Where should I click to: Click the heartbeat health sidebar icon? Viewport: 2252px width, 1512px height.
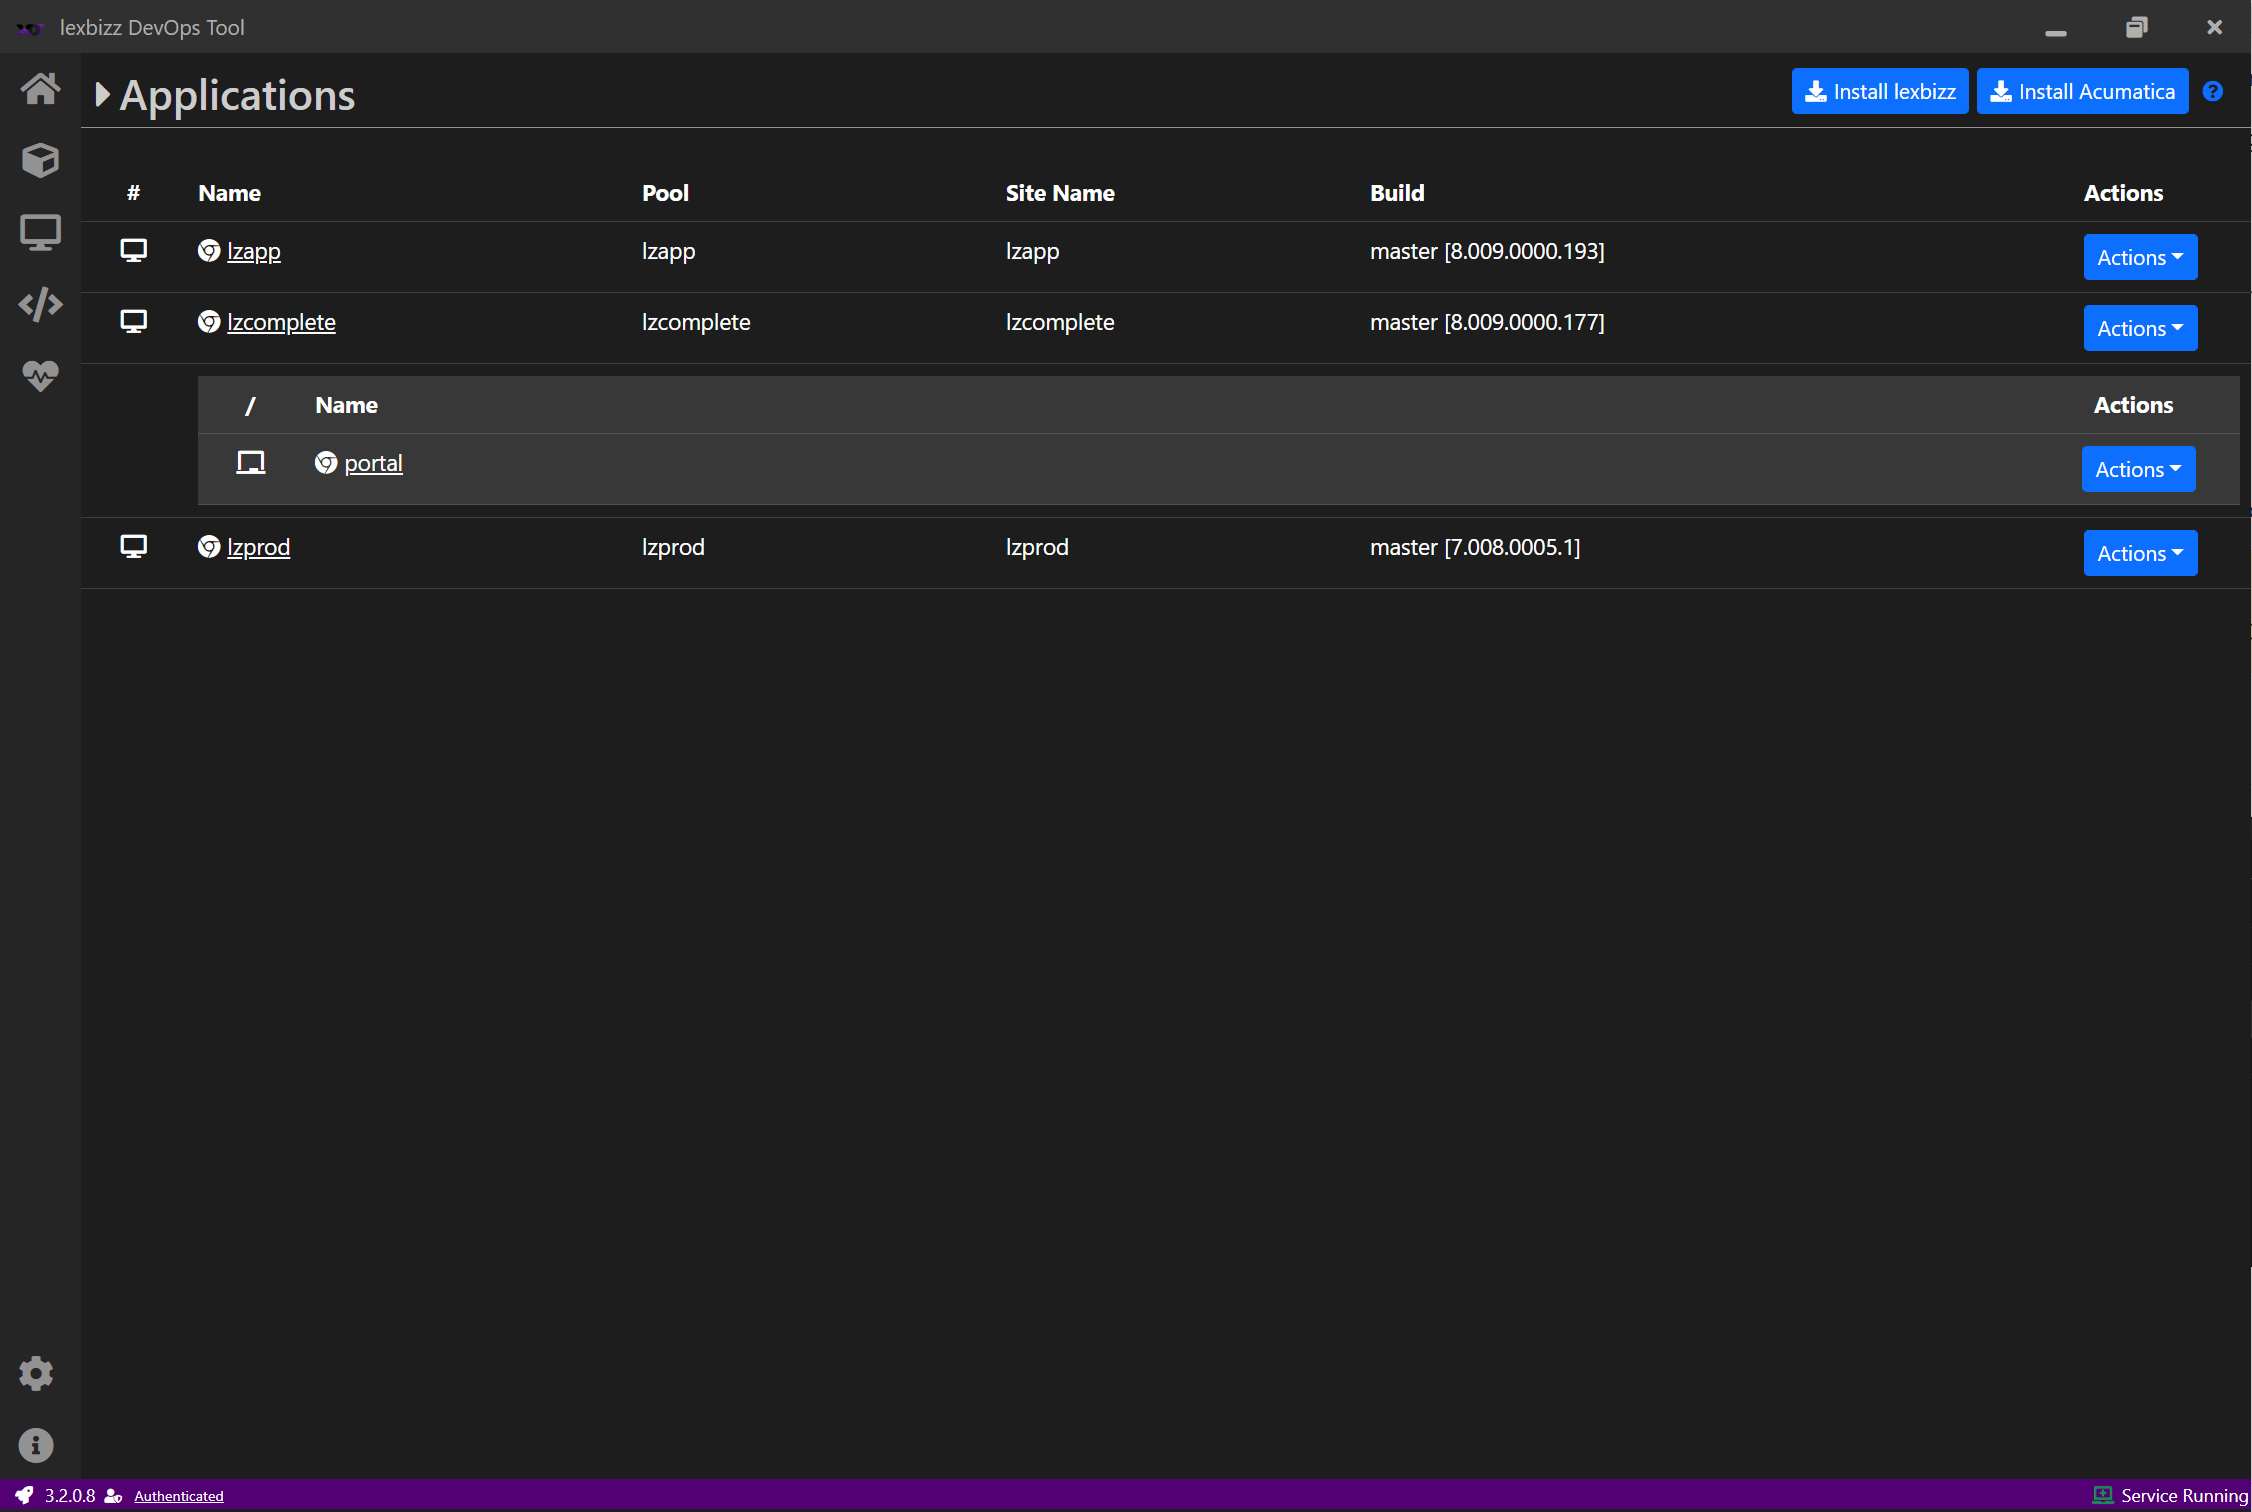40,376
